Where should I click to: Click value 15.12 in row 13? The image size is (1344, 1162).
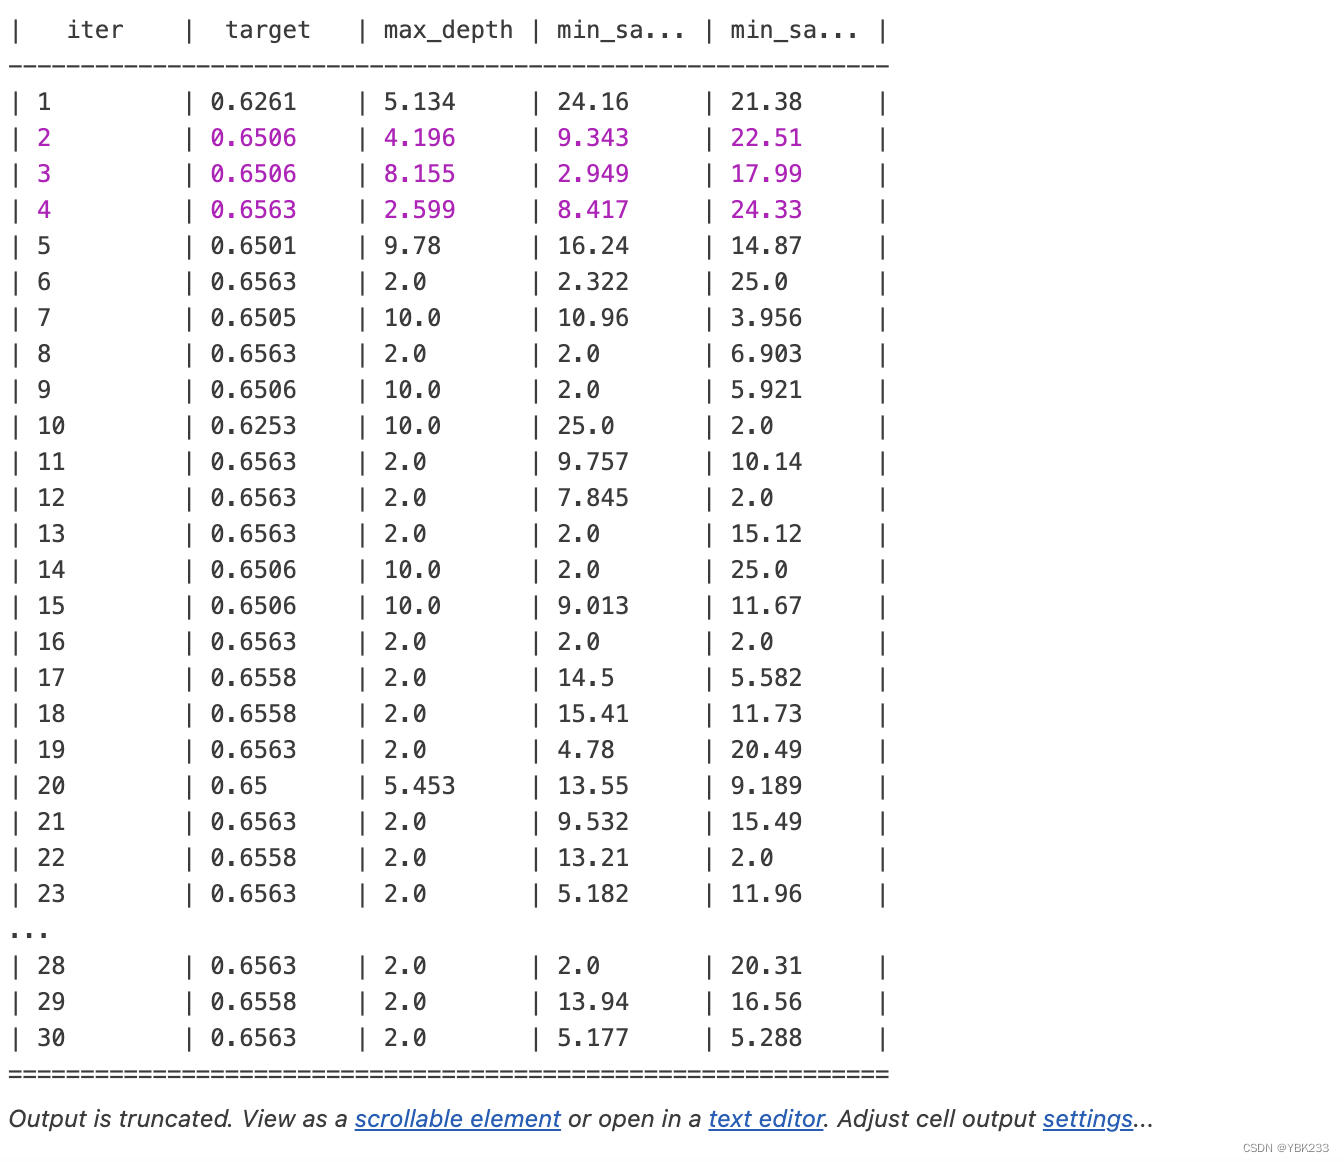(766, 534)
